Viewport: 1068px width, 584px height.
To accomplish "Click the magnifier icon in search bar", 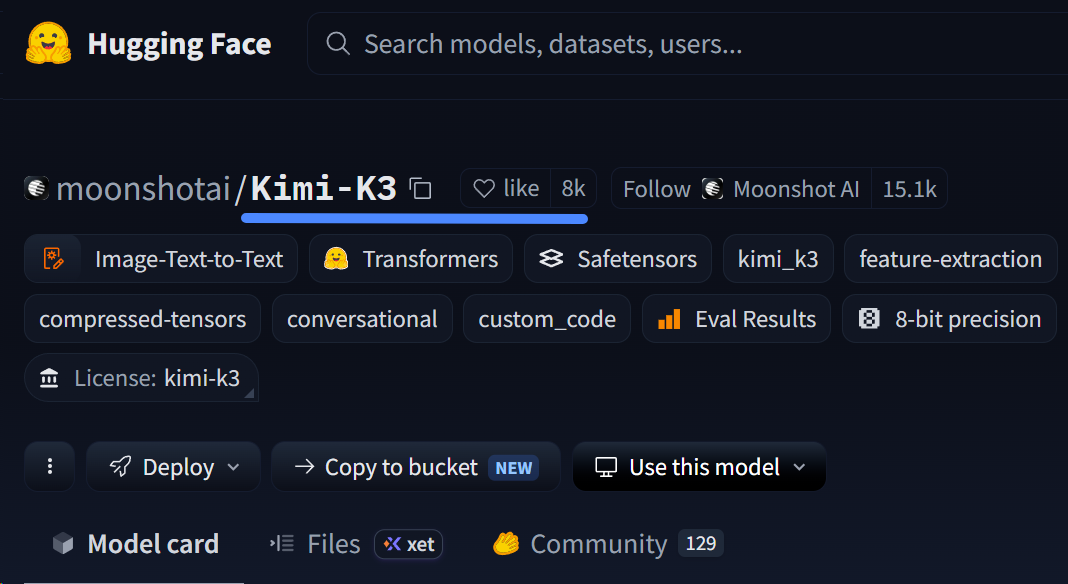I will coord(338,44).
